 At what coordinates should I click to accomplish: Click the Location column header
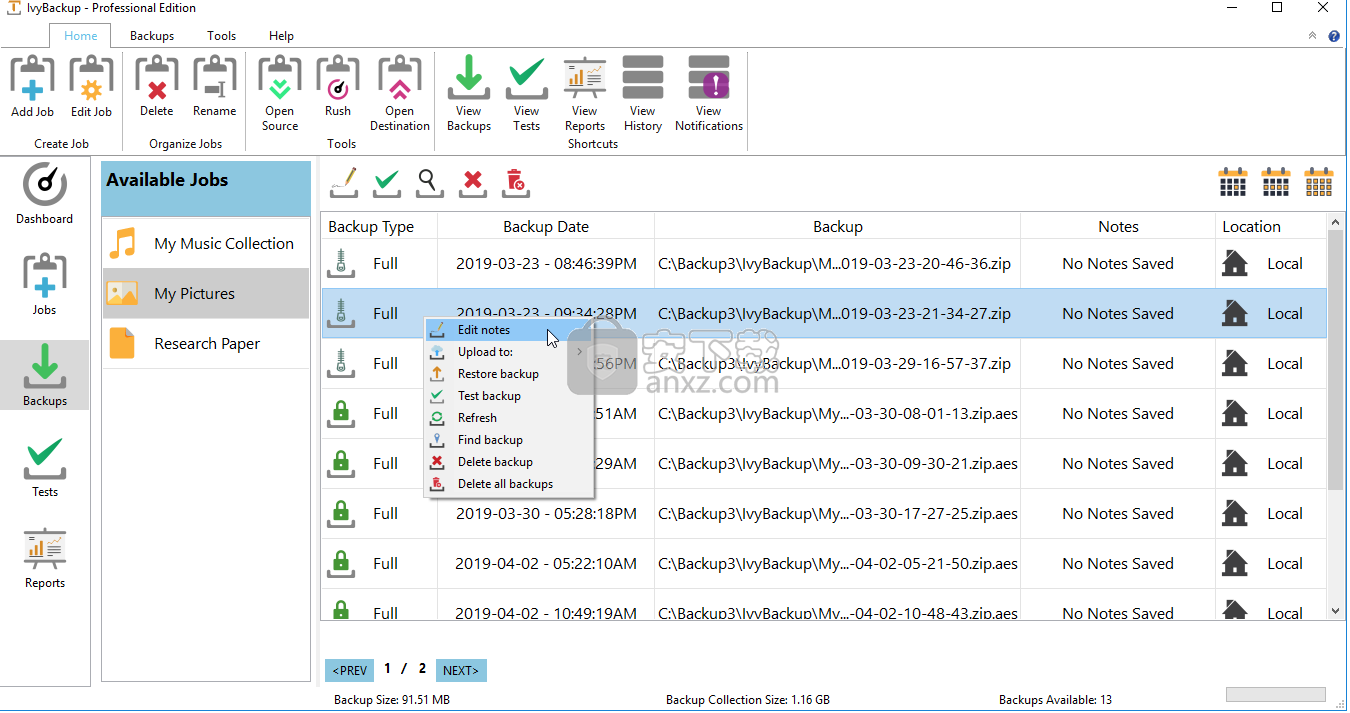click(1271, 226)
